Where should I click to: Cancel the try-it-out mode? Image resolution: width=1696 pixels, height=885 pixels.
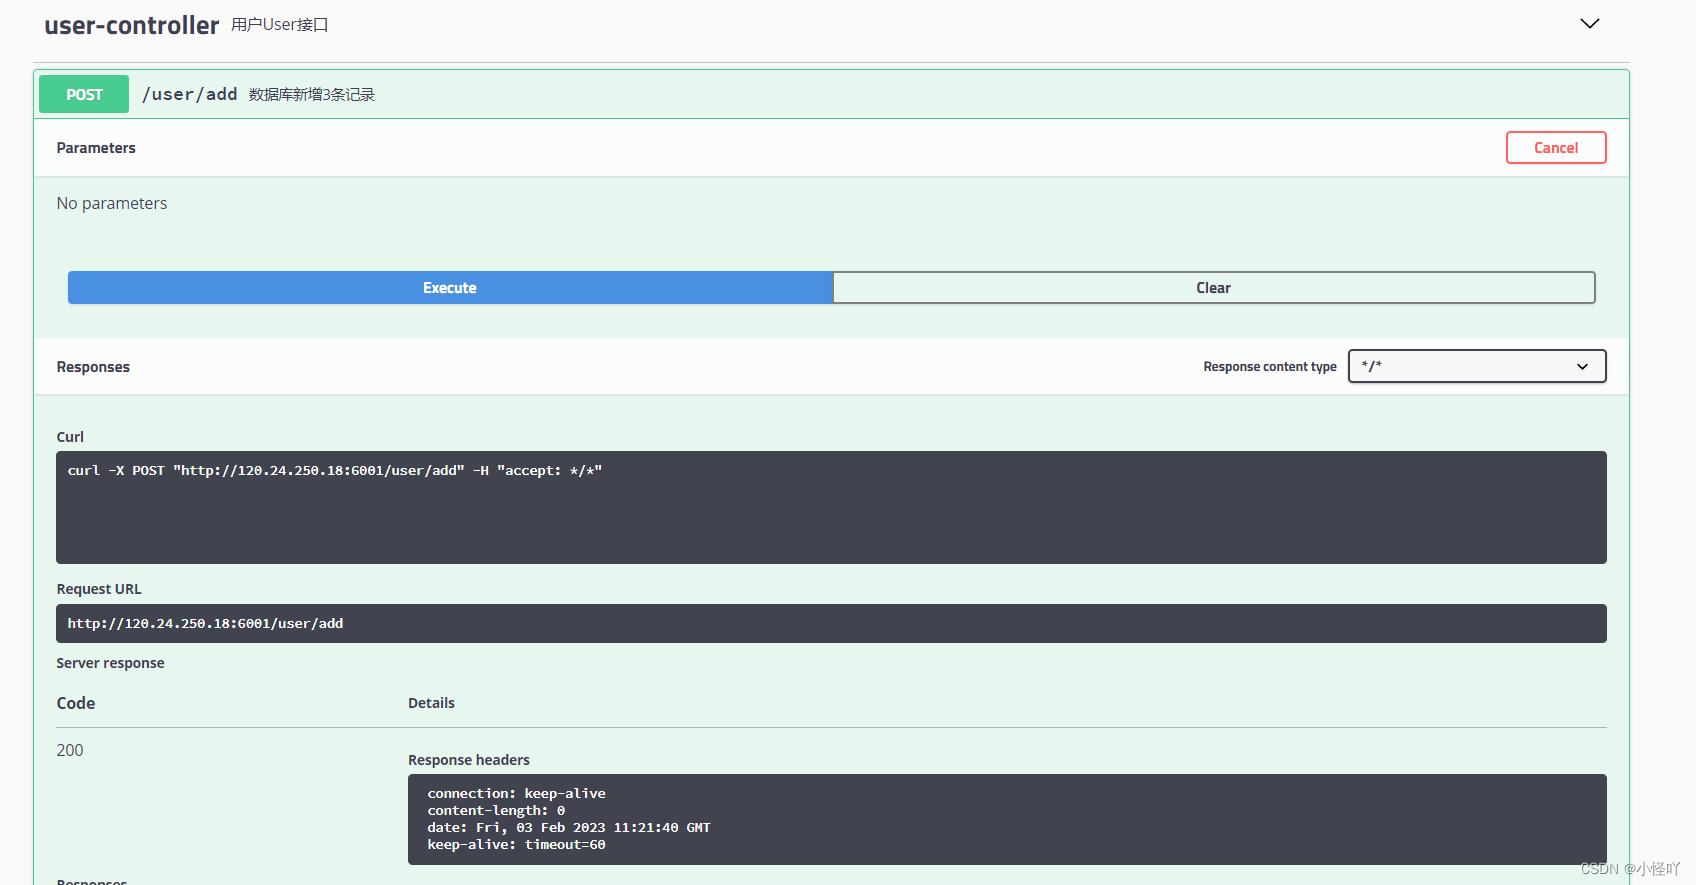coord(1556,148)
